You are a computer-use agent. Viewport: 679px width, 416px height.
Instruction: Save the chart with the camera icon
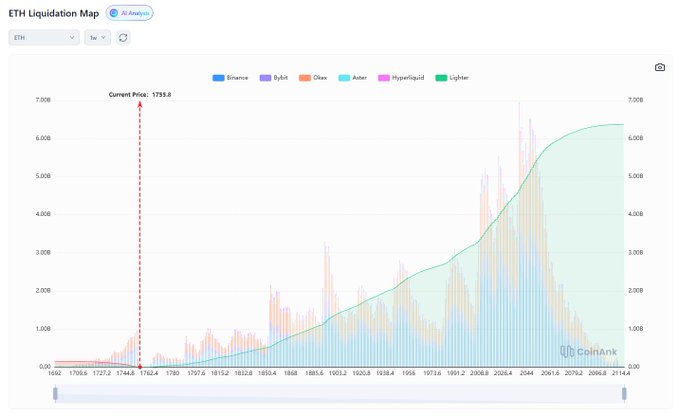[x=660, y=67]
